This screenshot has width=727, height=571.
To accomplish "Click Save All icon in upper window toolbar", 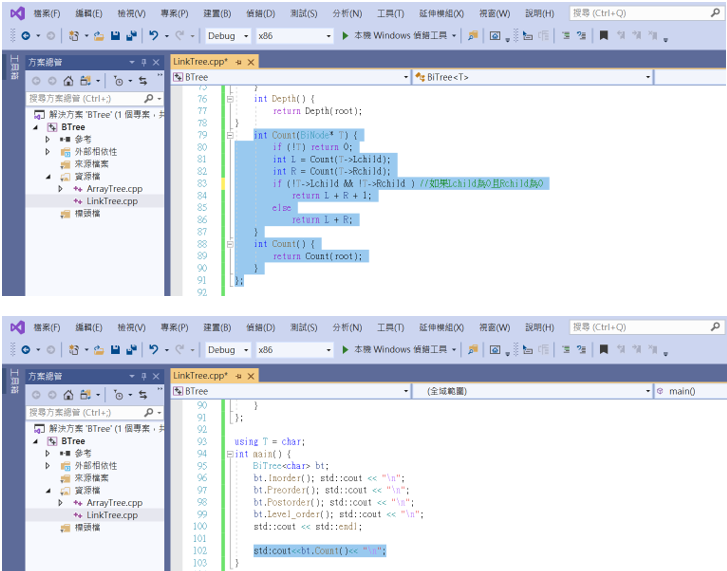I will point(131,36).
